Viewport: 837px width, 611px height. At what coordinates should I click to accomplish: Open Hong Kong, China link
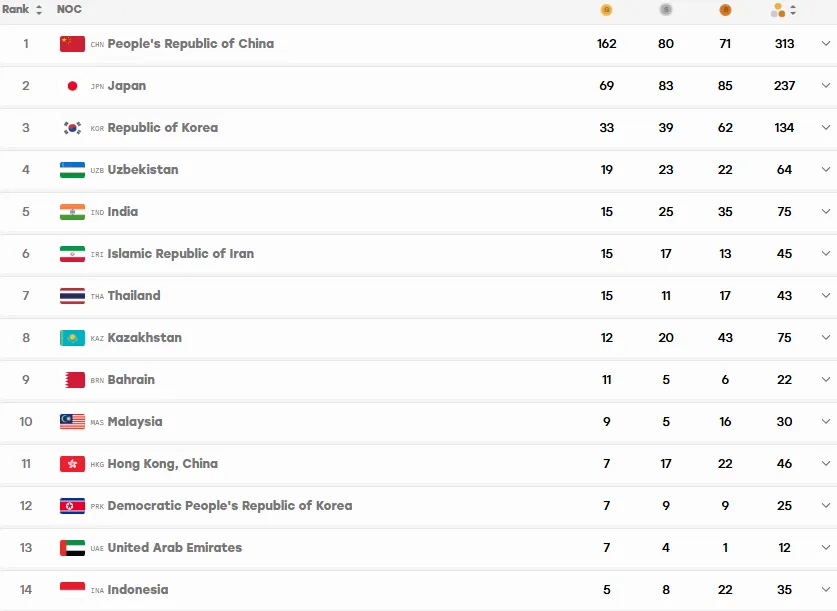(163, 464)
